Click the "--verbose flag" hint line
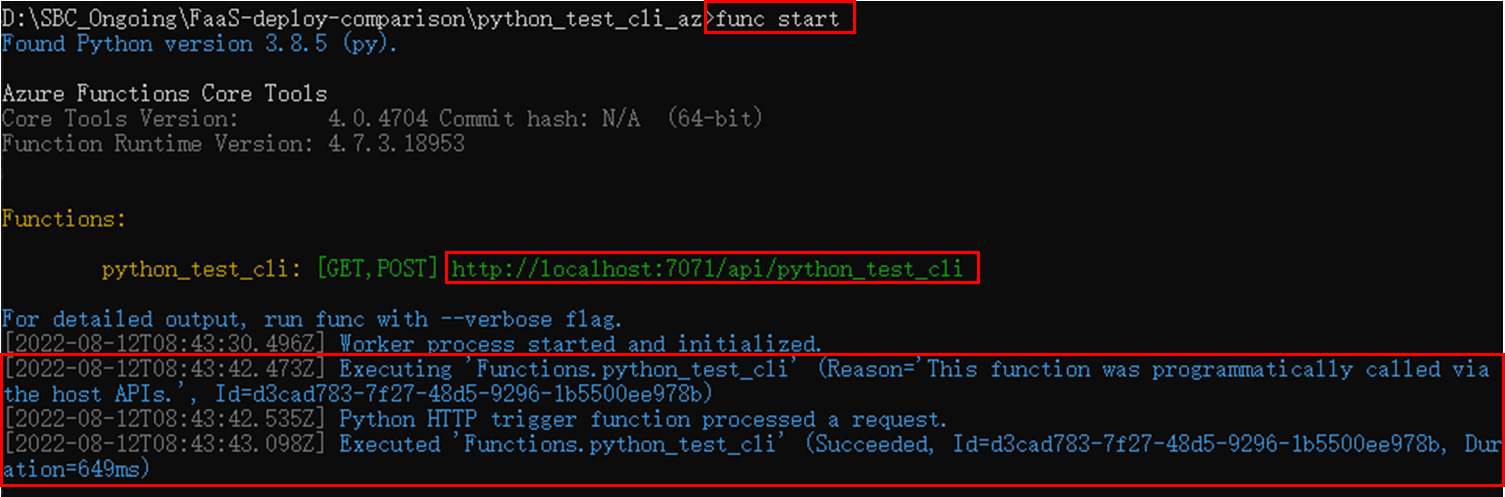 311,319
